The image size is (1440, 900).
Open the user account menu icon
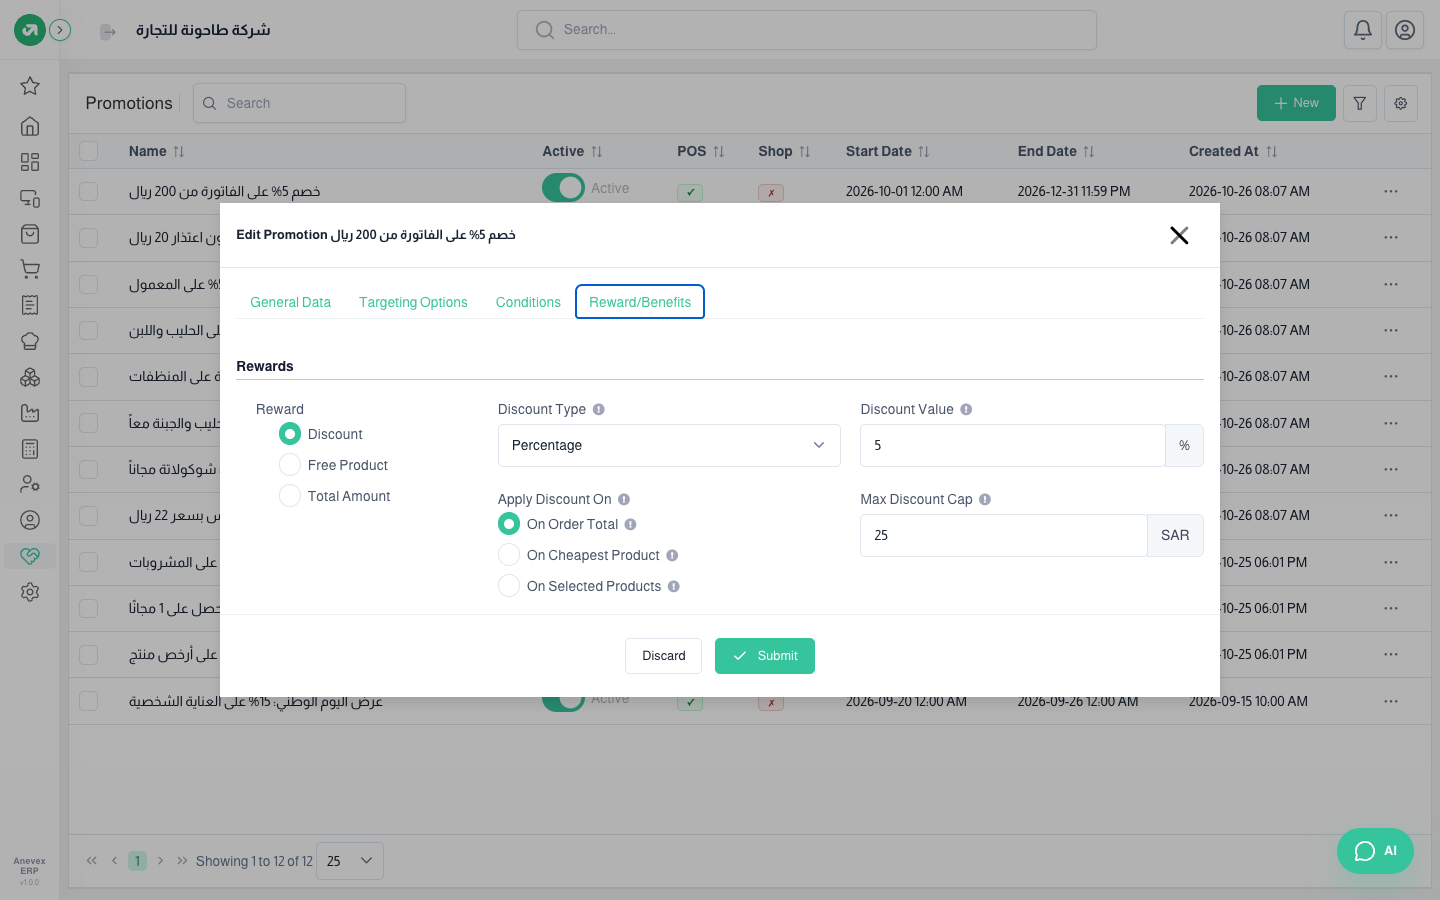[x=1405, y=30]
